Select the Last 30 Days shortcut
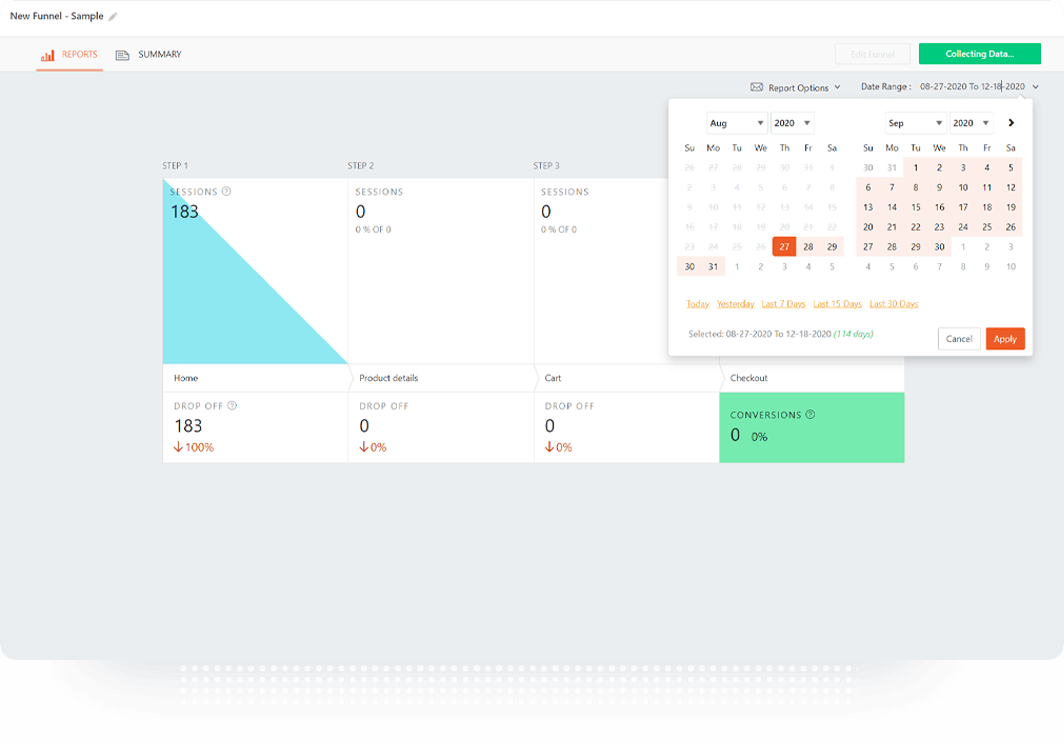Viewport: 1064px width, 744px height. coord(893,304)
